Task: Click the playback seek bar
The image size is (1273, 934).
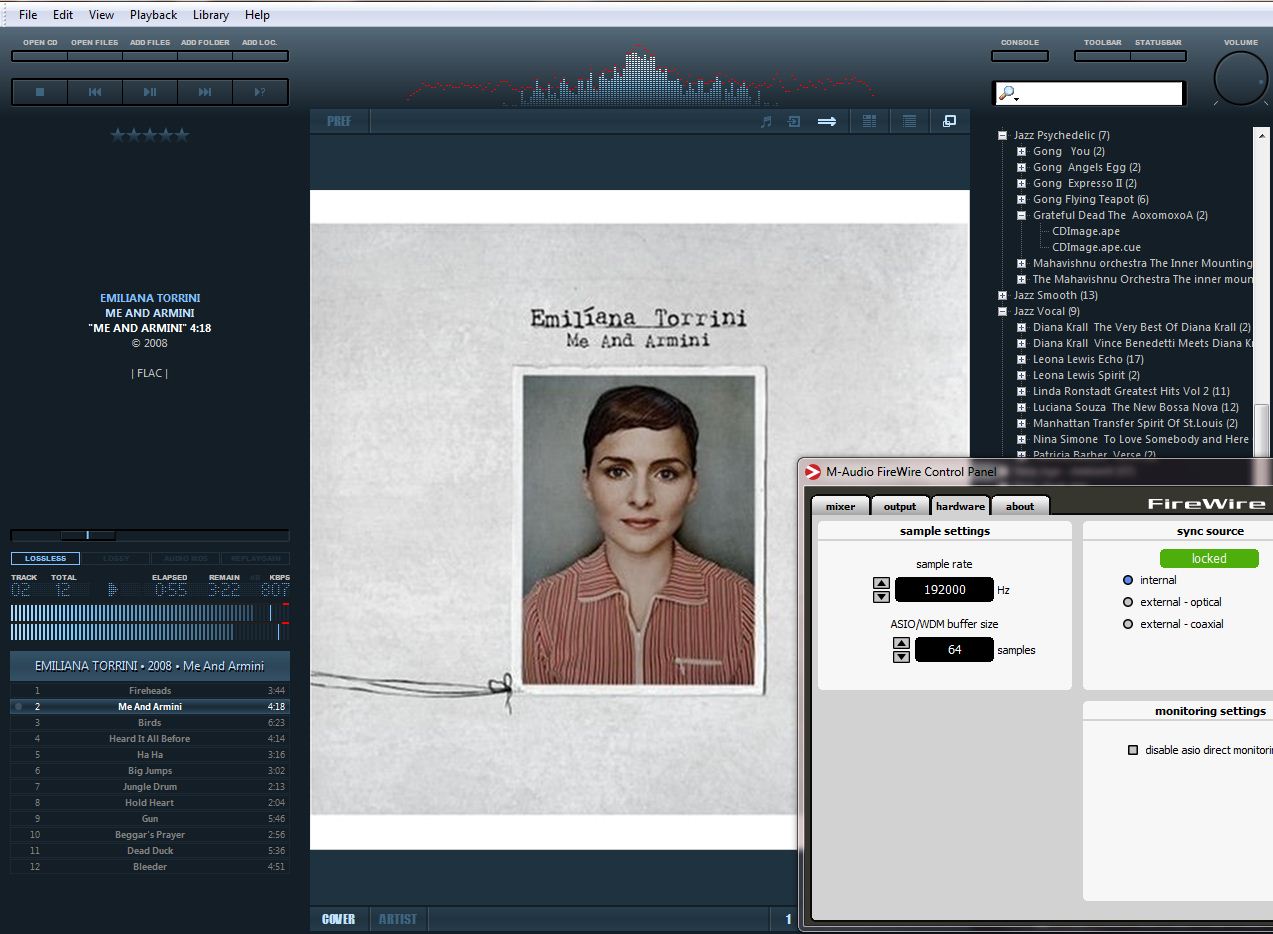Action: point(150,535)
